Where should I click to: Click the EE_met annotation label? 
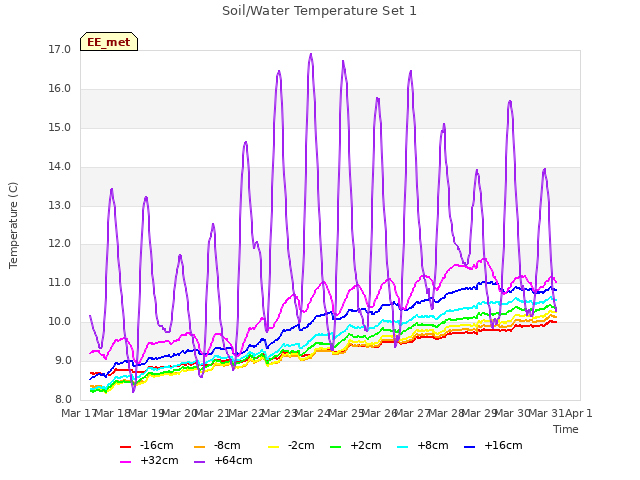pyautogui.click(x=109, y=42)
